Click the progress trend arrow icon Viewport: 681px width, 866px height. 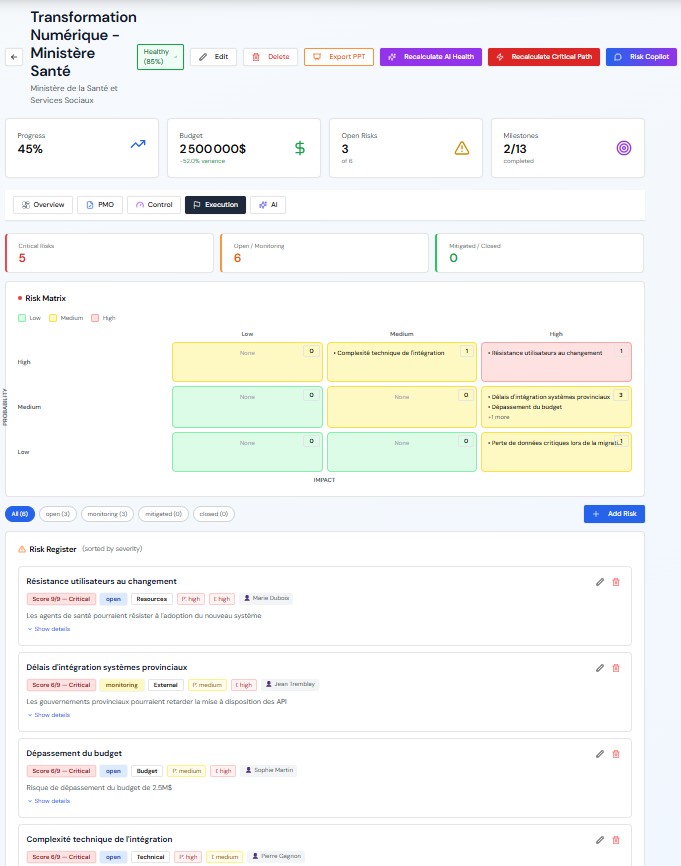(x=138, y=145)
